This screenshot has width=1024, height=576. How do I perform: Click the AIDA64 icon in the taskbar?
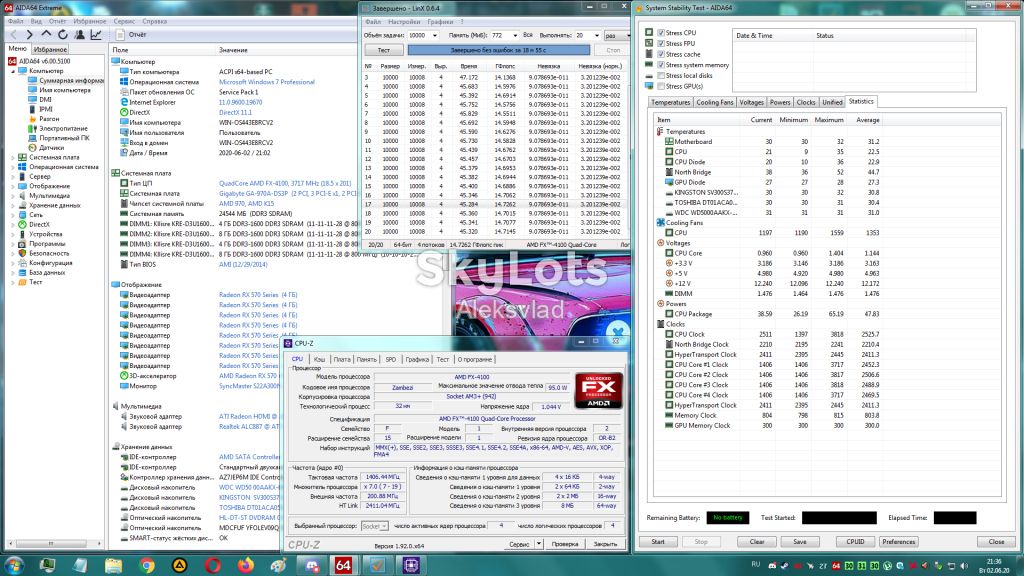coord(343,566)
